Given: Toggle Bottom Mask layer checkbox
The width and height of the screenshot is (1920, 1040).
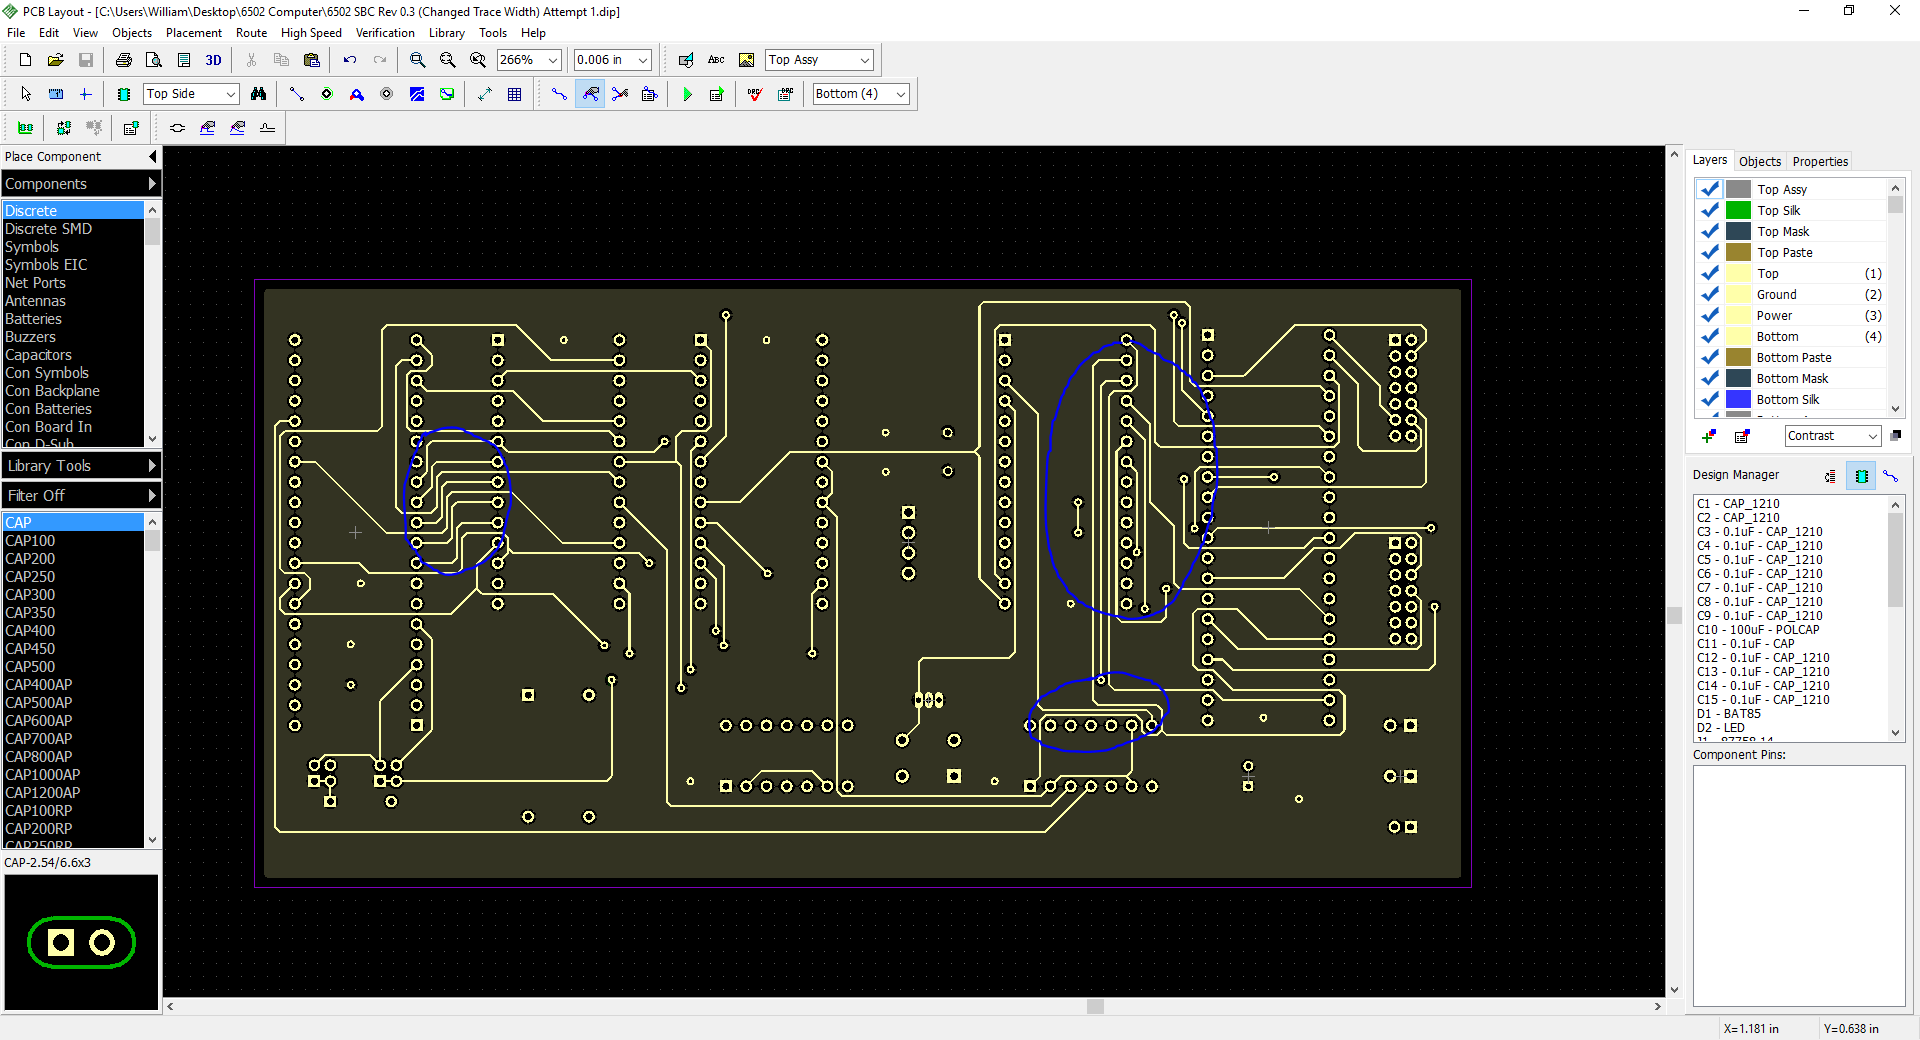Looking at the screenshot, I should coord(1710,378).
